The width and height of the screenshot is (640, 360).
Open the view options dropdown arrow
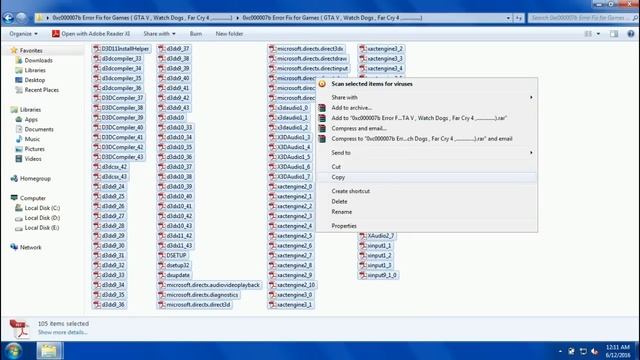tap(598, 34)
